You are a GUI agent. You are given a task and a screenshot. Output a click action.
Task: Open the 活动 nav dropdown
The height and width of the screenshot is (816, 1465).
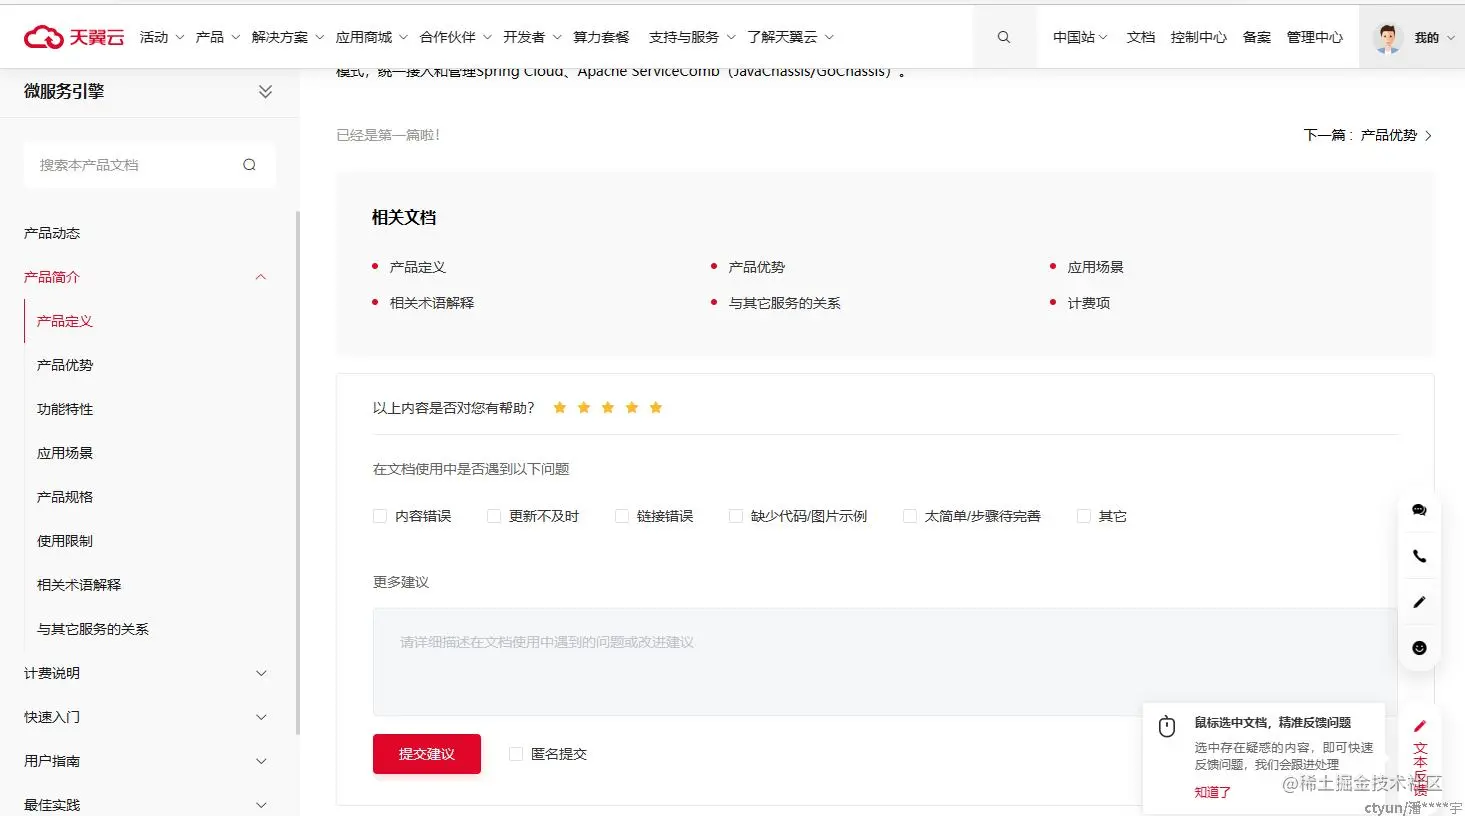[x=162, y=37]
